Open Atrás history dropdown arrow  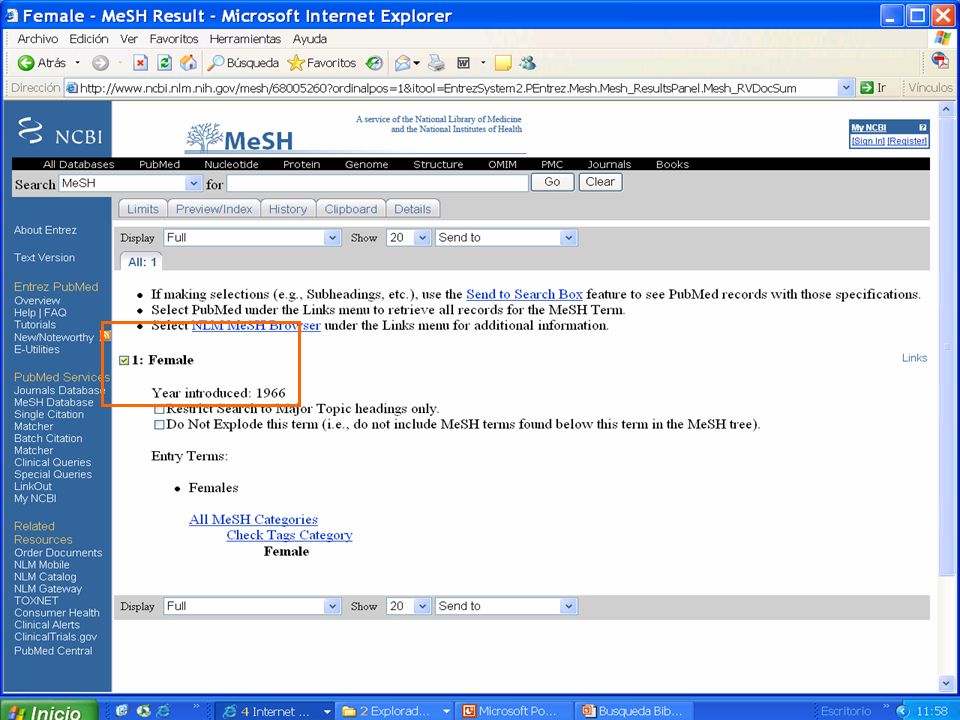coord(78,62)
